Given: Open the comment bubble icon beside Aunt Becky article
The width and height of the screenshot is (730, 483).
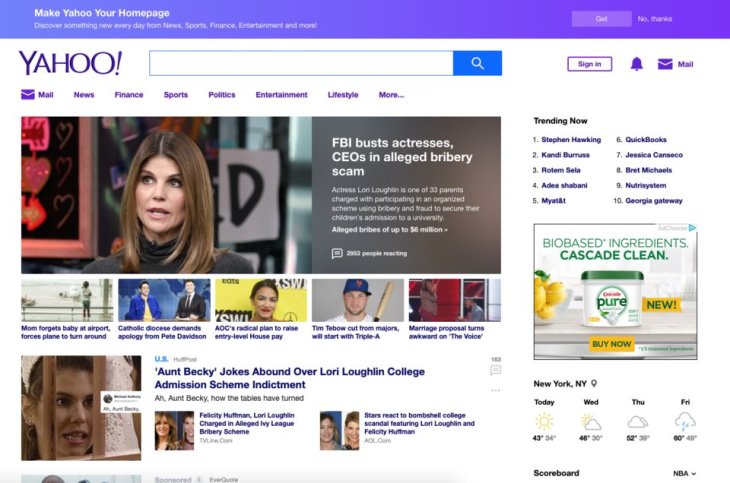Looking at the screenshot, I should click(x=495, y=371).
